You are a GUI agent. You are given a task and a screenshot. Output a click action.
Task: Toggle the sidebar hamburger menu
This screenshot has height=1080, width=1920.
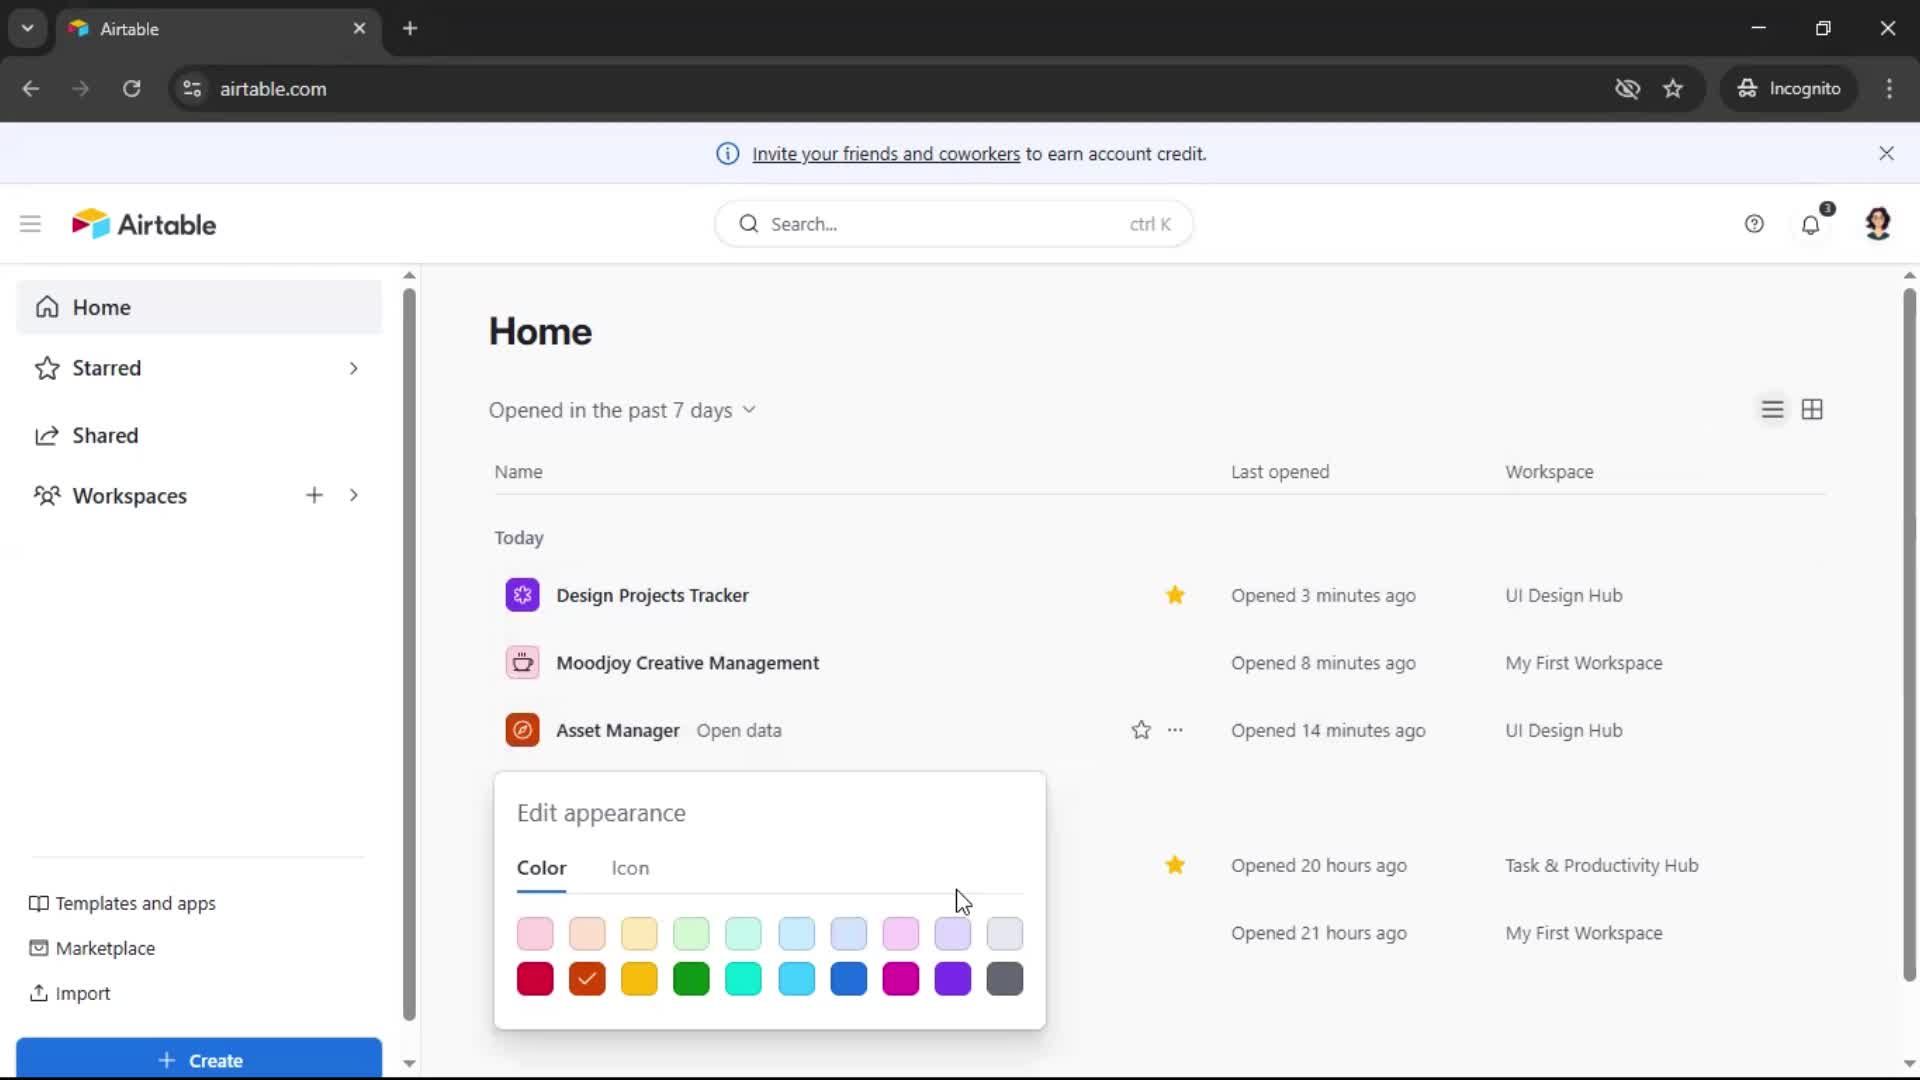[30, 224]
